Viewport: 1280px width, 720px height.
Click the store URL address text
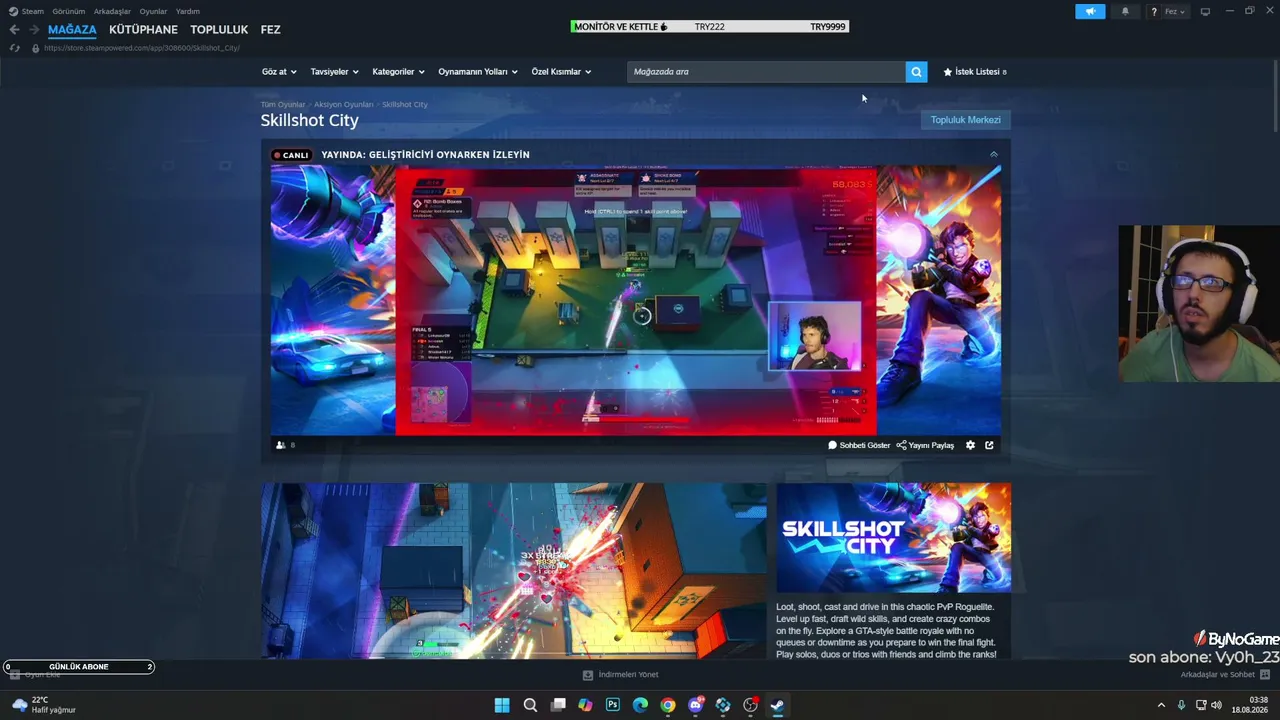(x=142, y=48)
